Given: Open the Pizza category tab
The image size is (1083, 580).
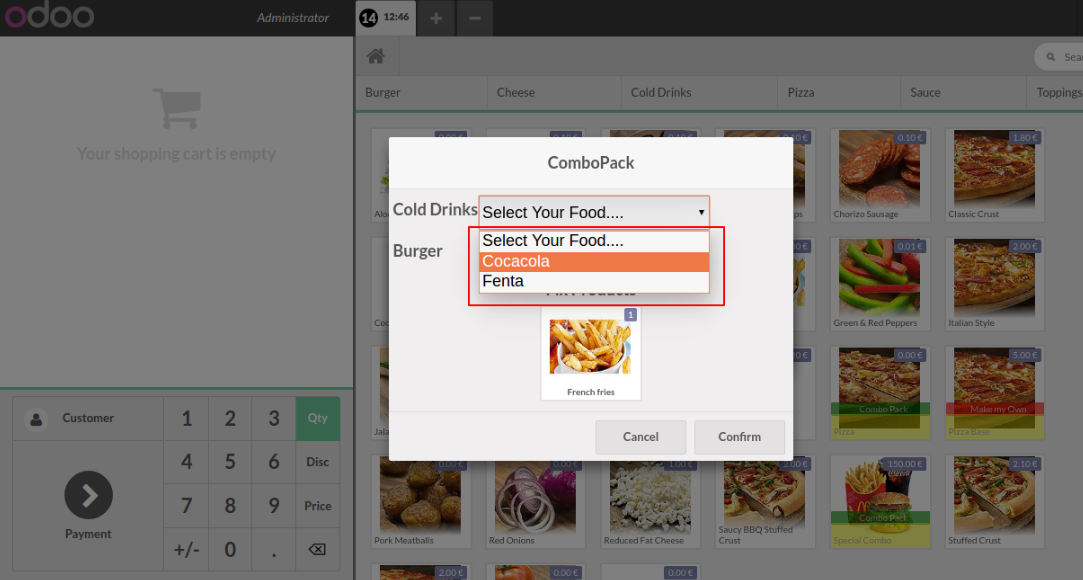Looking at the screenshot, I should 800,92.
